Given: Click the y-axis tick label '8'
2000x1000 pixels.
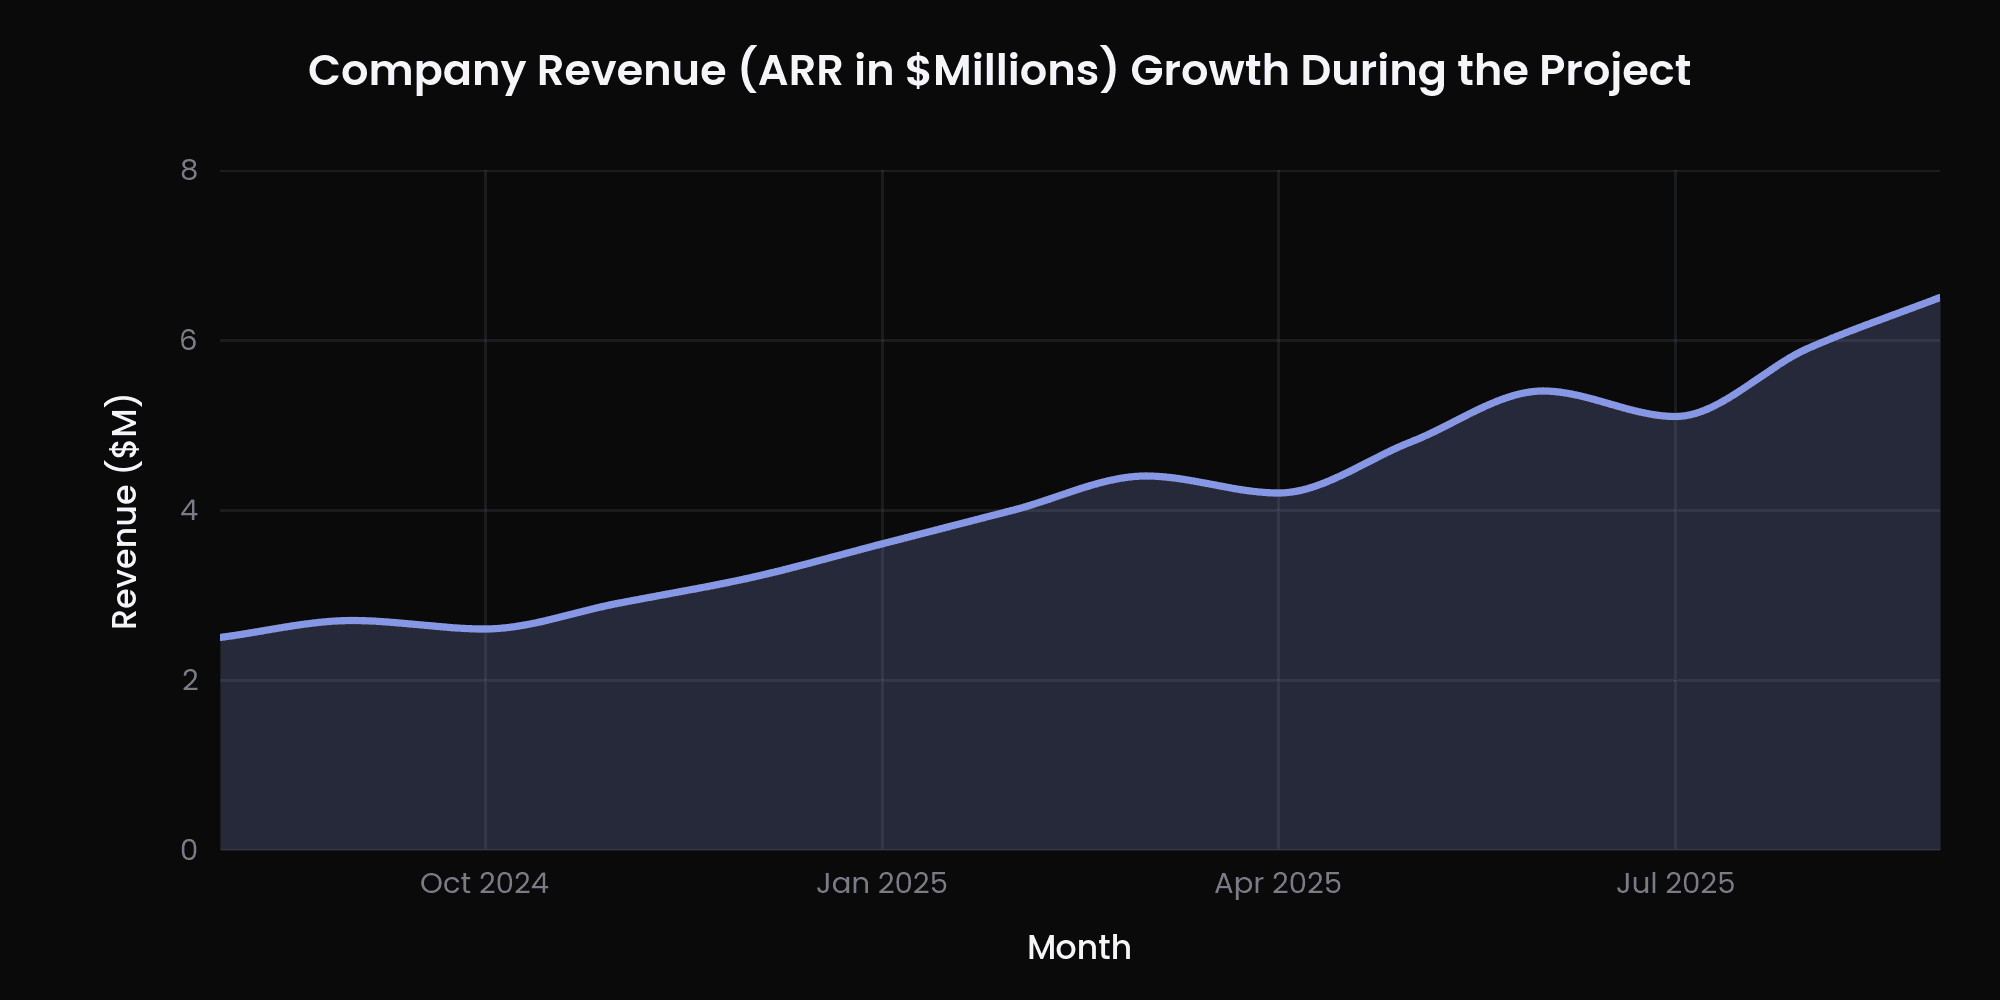Looking at the screenshot, I should [189, 170].
